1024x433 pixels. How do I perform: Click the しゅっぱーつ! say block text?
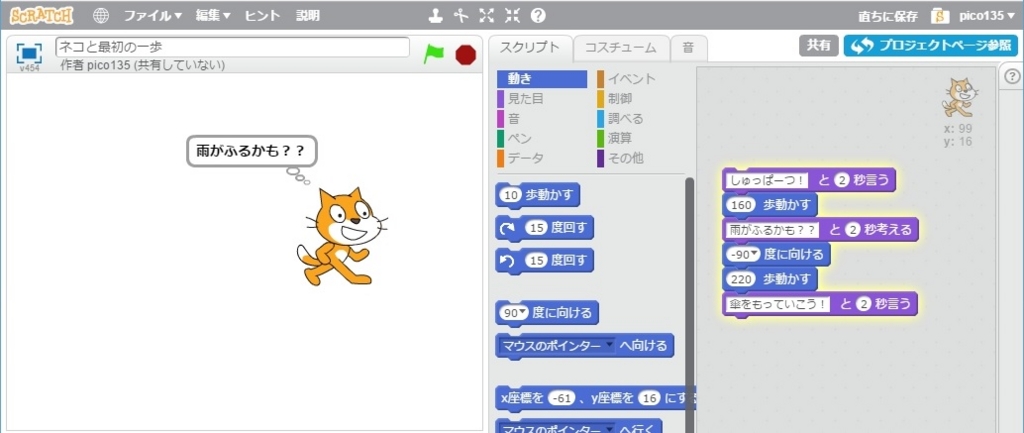tap(767, 180)
